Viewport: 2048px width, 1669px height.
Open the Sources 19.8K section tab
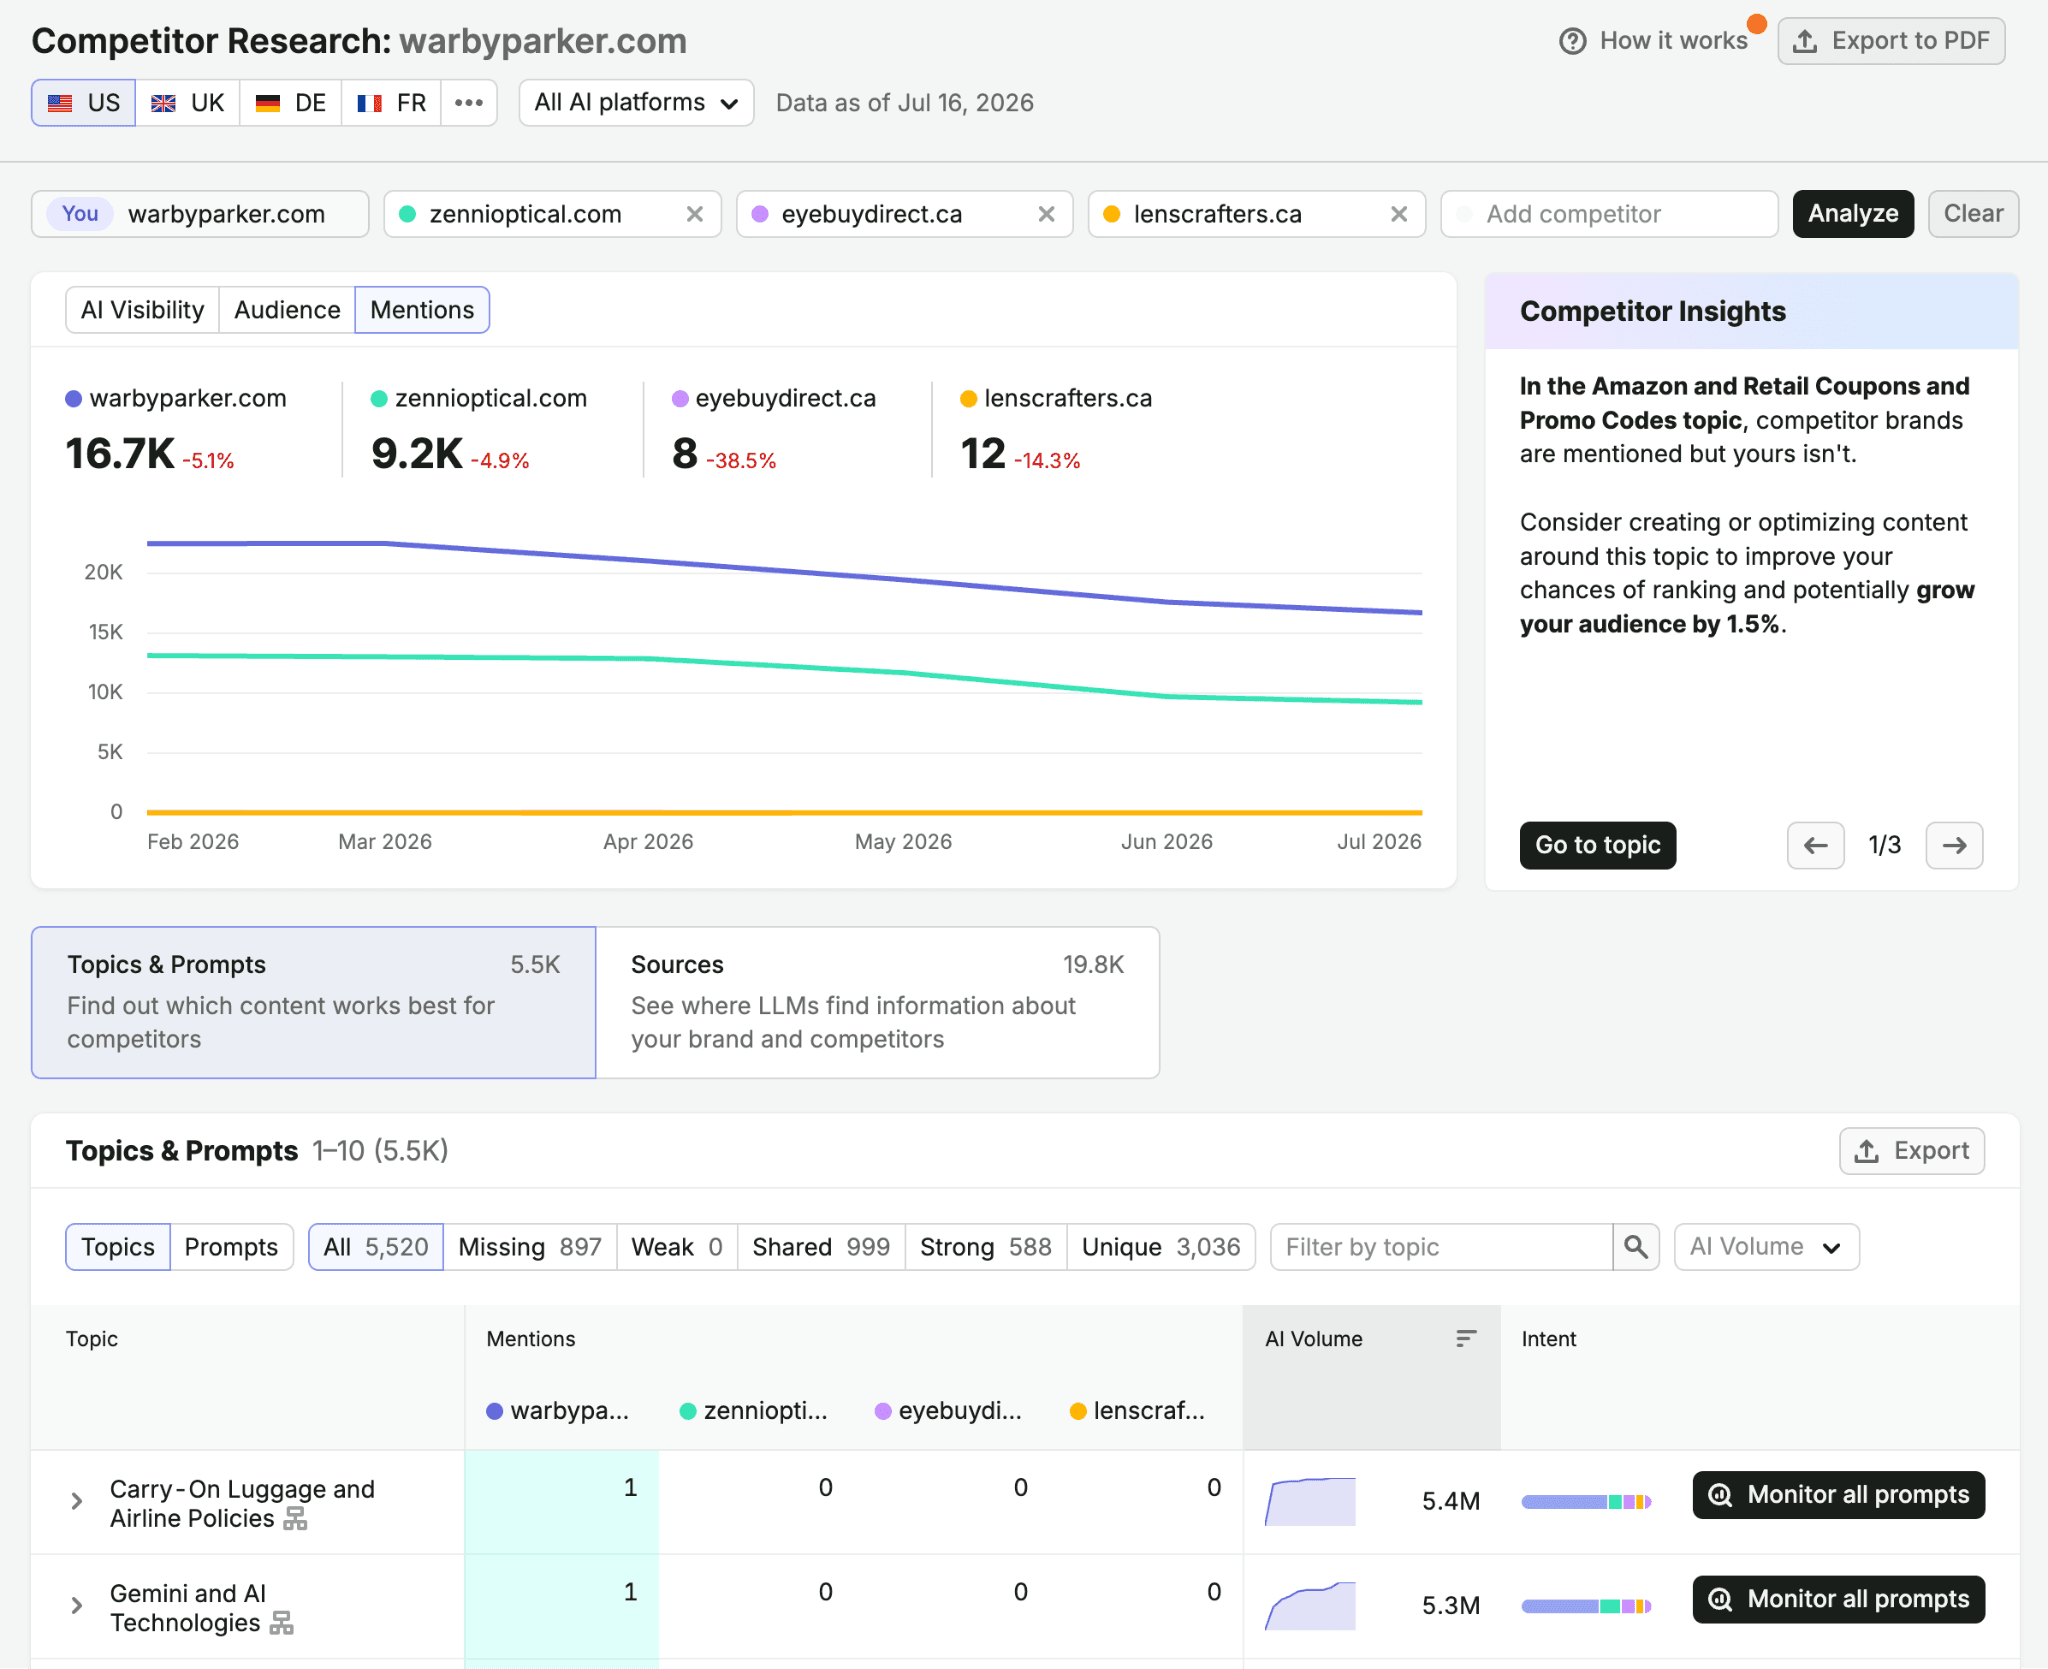877,1002
